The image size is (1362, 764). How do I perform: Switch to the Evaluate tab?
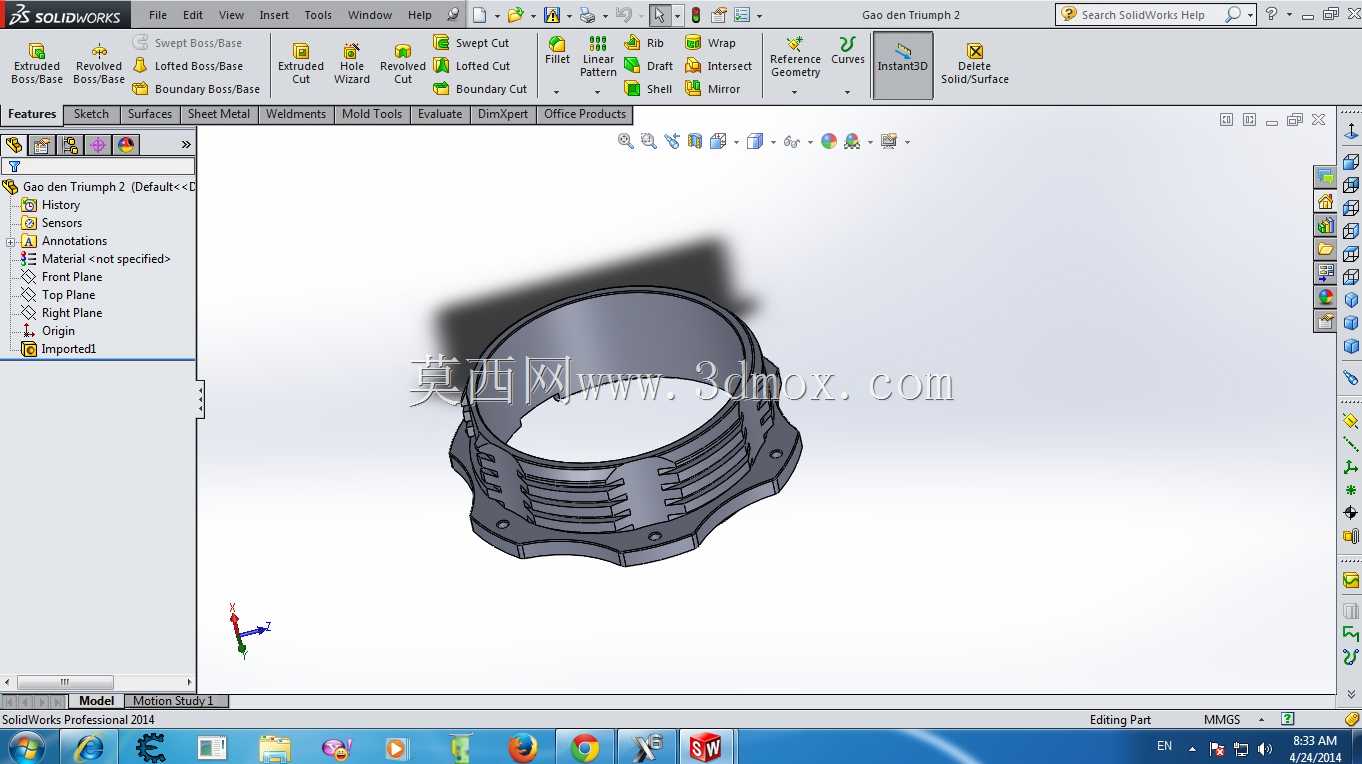click(x=440, y=114)
